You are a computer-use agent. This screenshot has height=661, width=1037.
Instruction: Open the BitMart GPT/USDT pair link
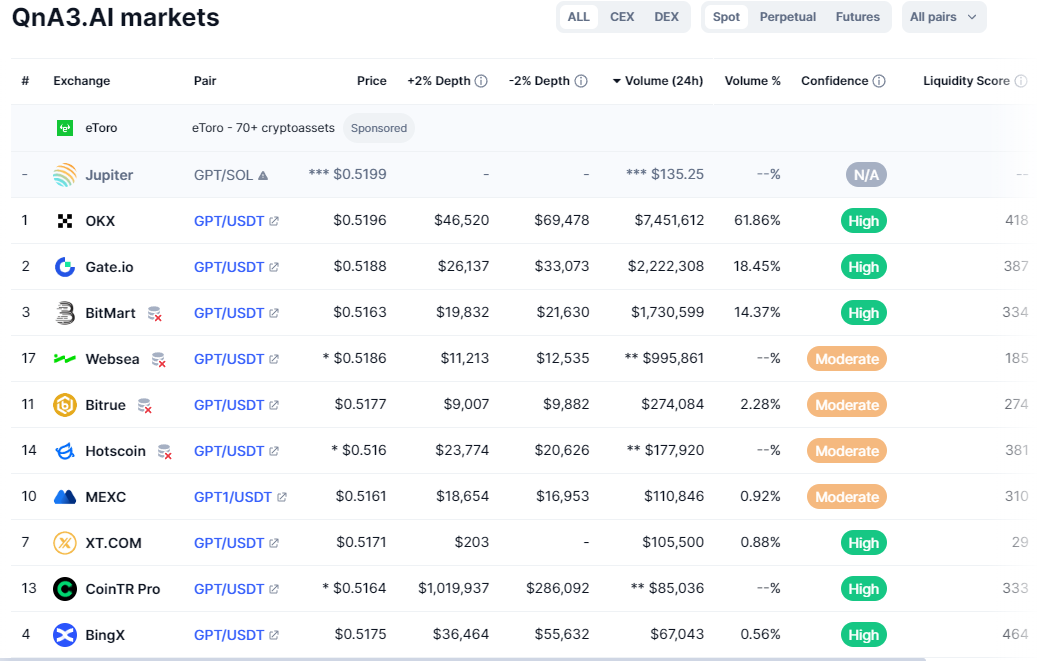point(229,313)
